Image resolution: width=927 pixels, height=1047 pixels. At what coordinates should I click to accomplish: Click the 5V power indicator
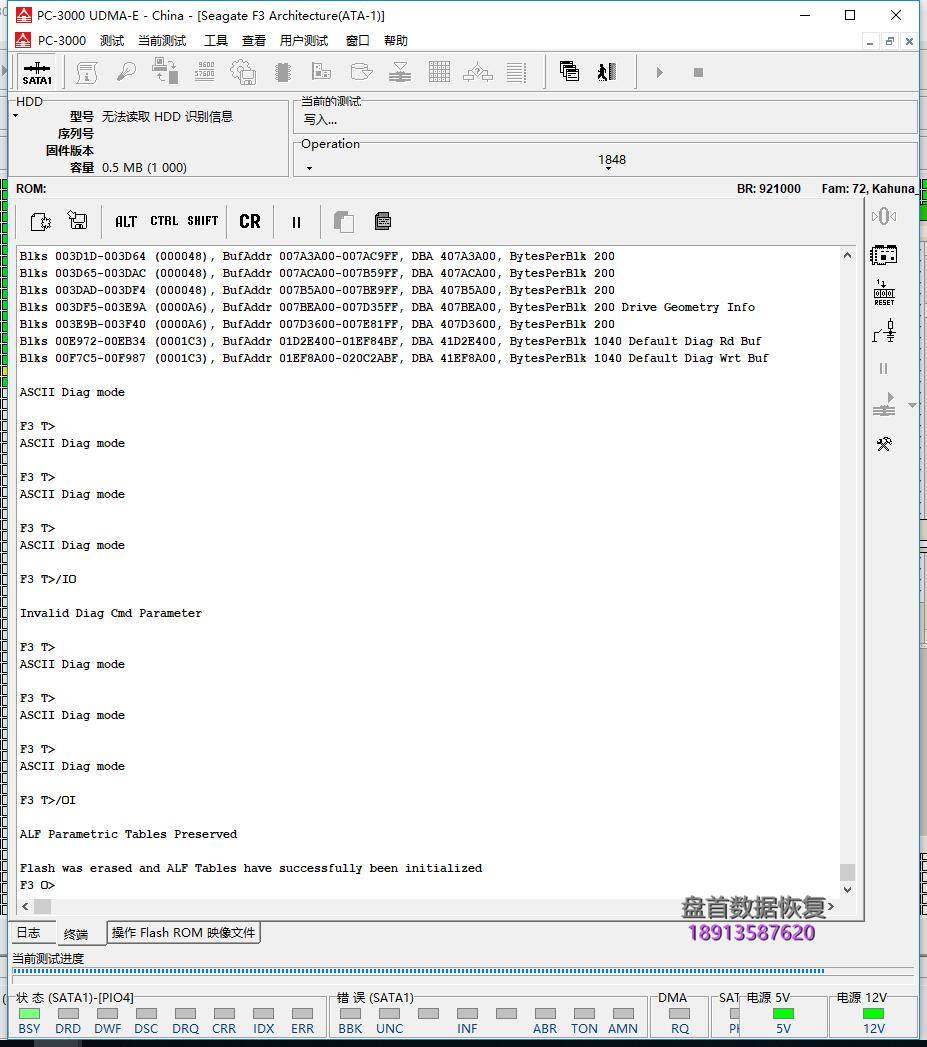[x=783, y=1014]
